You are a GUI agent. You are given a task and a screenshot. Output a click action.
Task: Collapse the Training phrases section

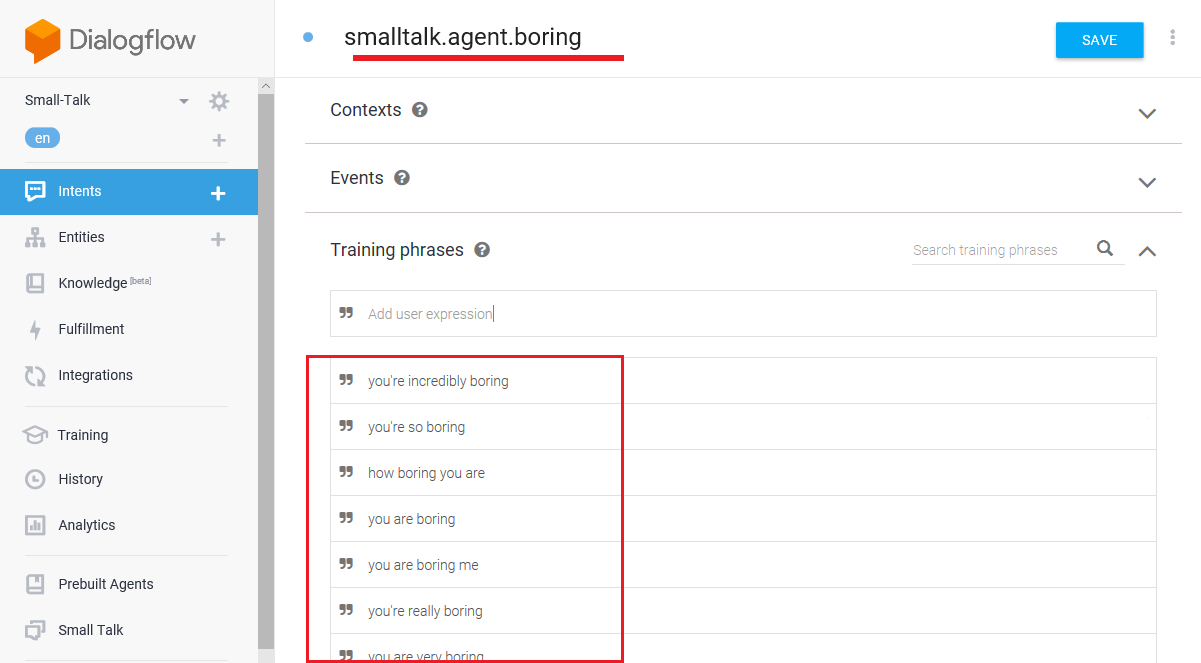(1147, 251)
